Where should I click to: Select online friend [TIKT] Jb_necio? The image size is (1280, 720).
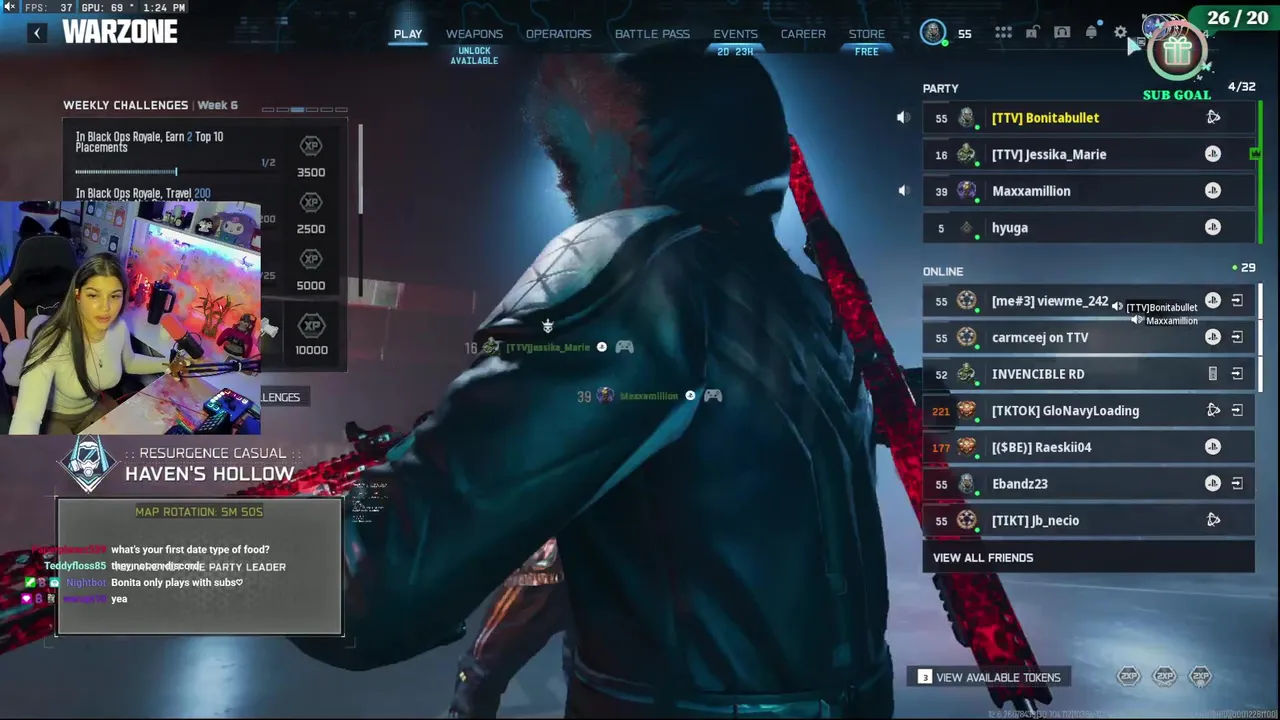point(1088,520)
